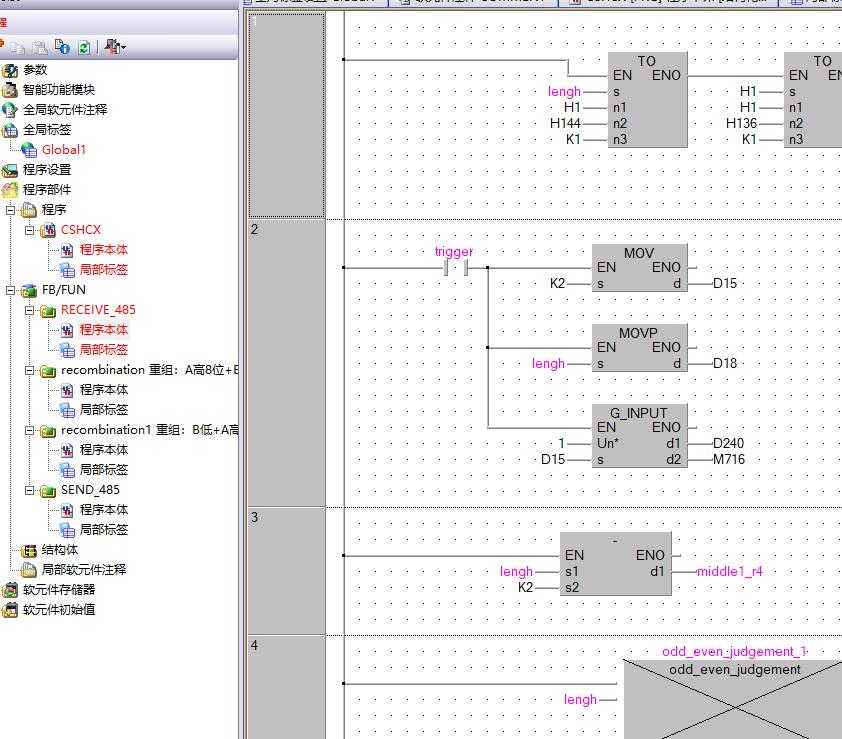This screenshot has width=842, height=739.
Task: Open 局部标签 under SEND_485
Action: pyautogui.click(x=103, y=530)
